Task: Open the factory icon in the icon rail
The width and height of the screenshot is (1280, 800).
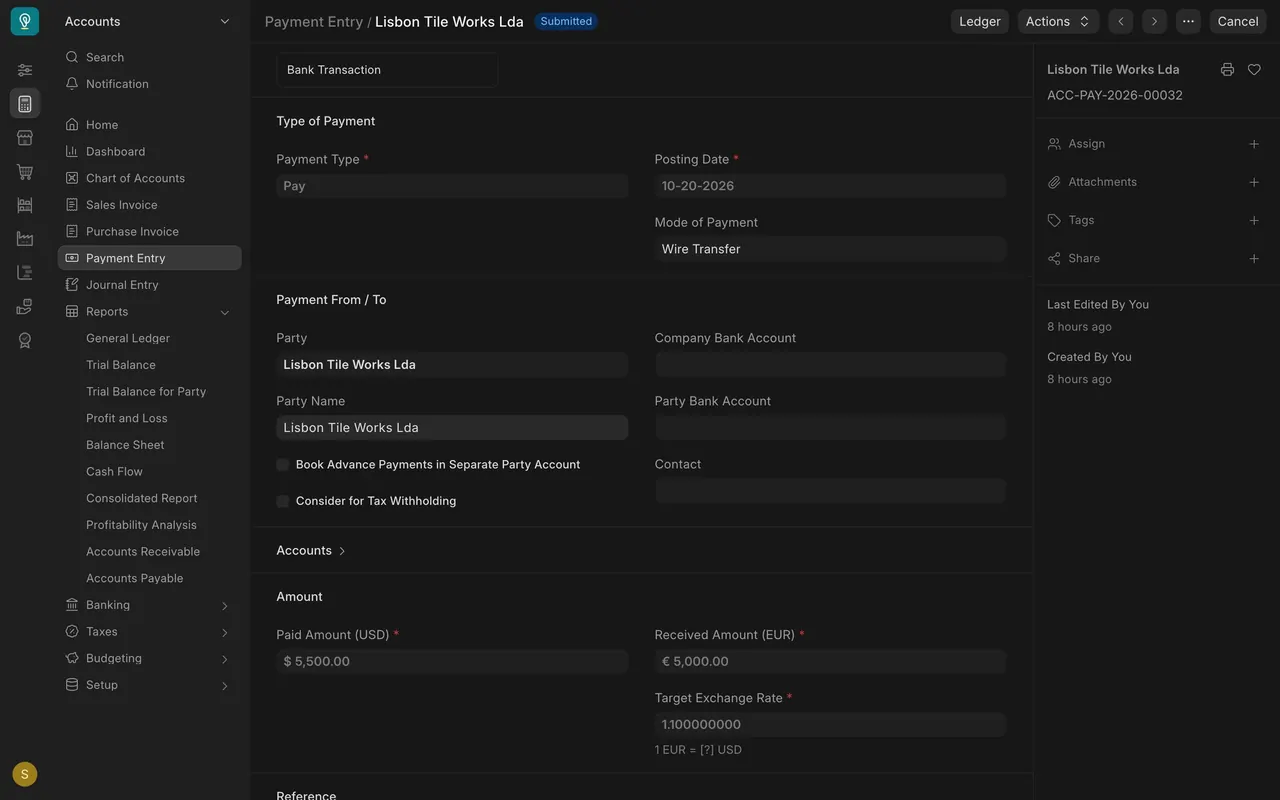Action: click(x=25, y=239)
